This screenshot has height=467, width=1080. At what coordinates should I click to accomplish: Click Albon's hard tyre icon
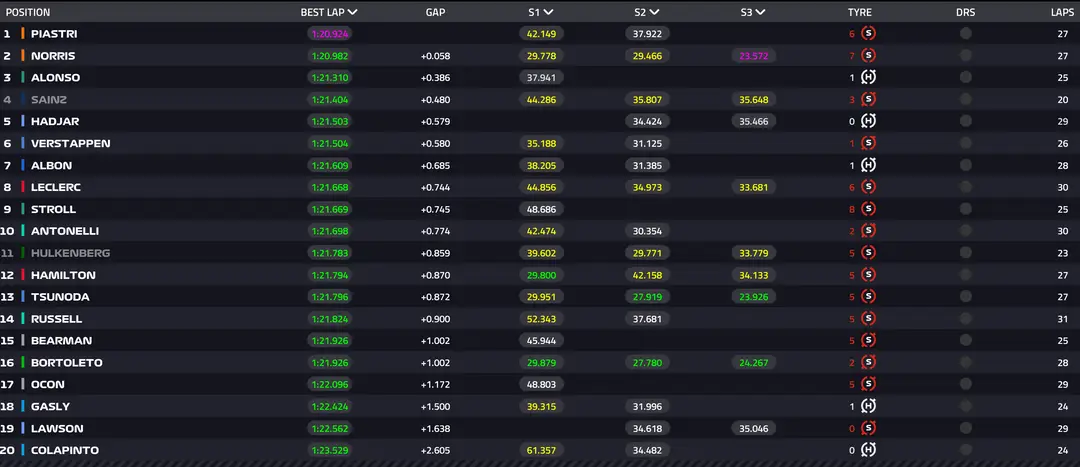869,165
